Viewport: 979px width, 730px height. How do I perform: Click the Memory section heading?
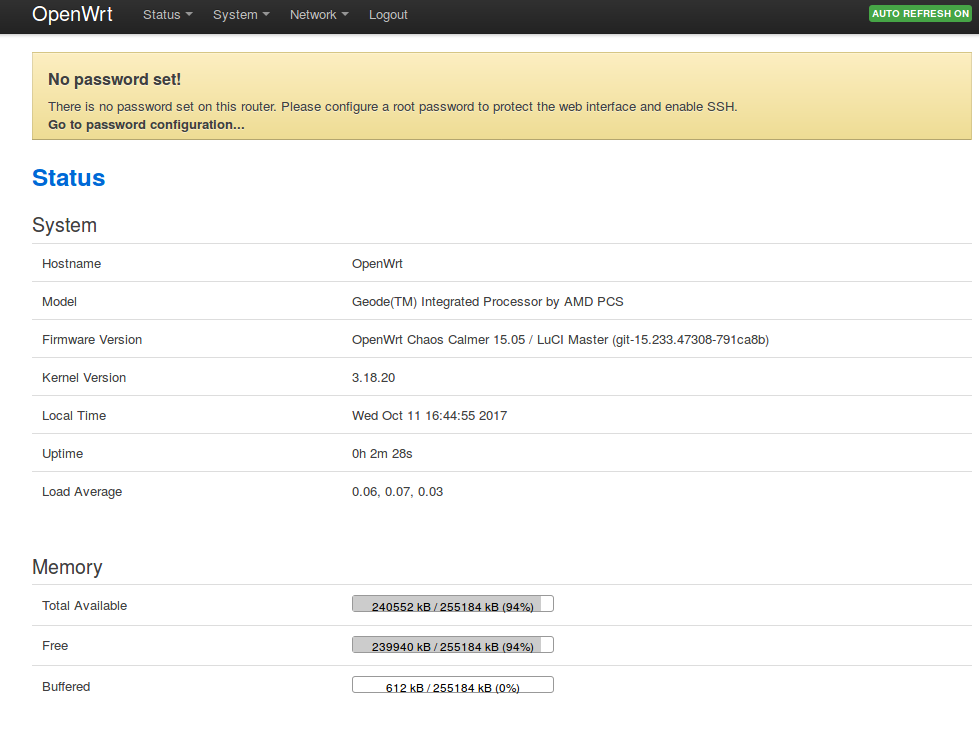click(67, 567)
